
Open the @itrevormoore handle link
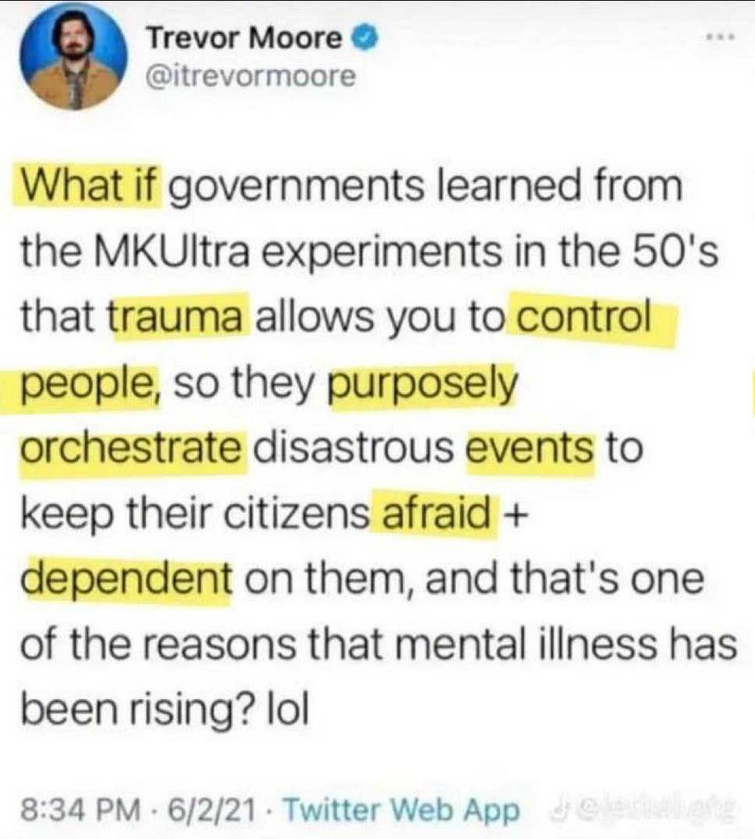pos(250,76)
